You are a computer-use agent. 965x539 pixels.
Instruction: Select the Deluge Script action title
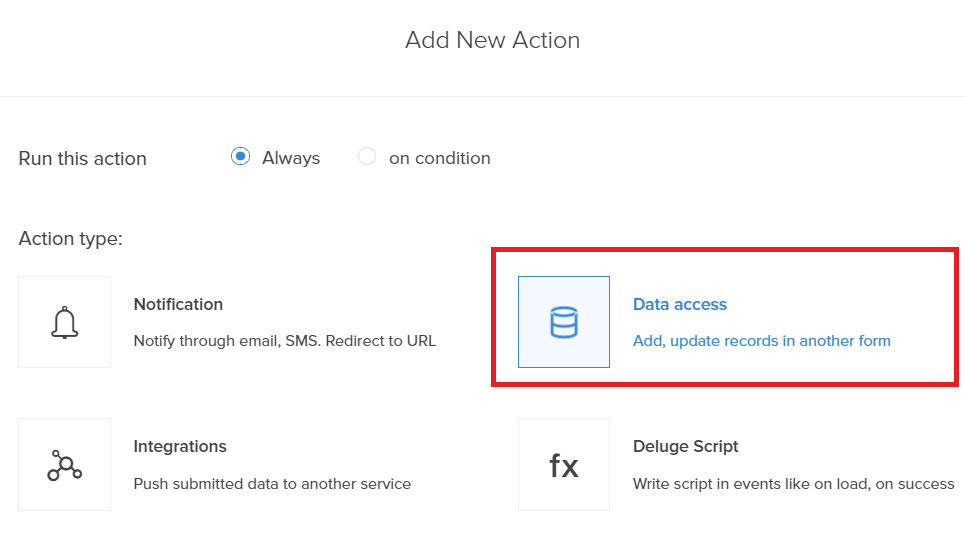(x=686, y=446)
